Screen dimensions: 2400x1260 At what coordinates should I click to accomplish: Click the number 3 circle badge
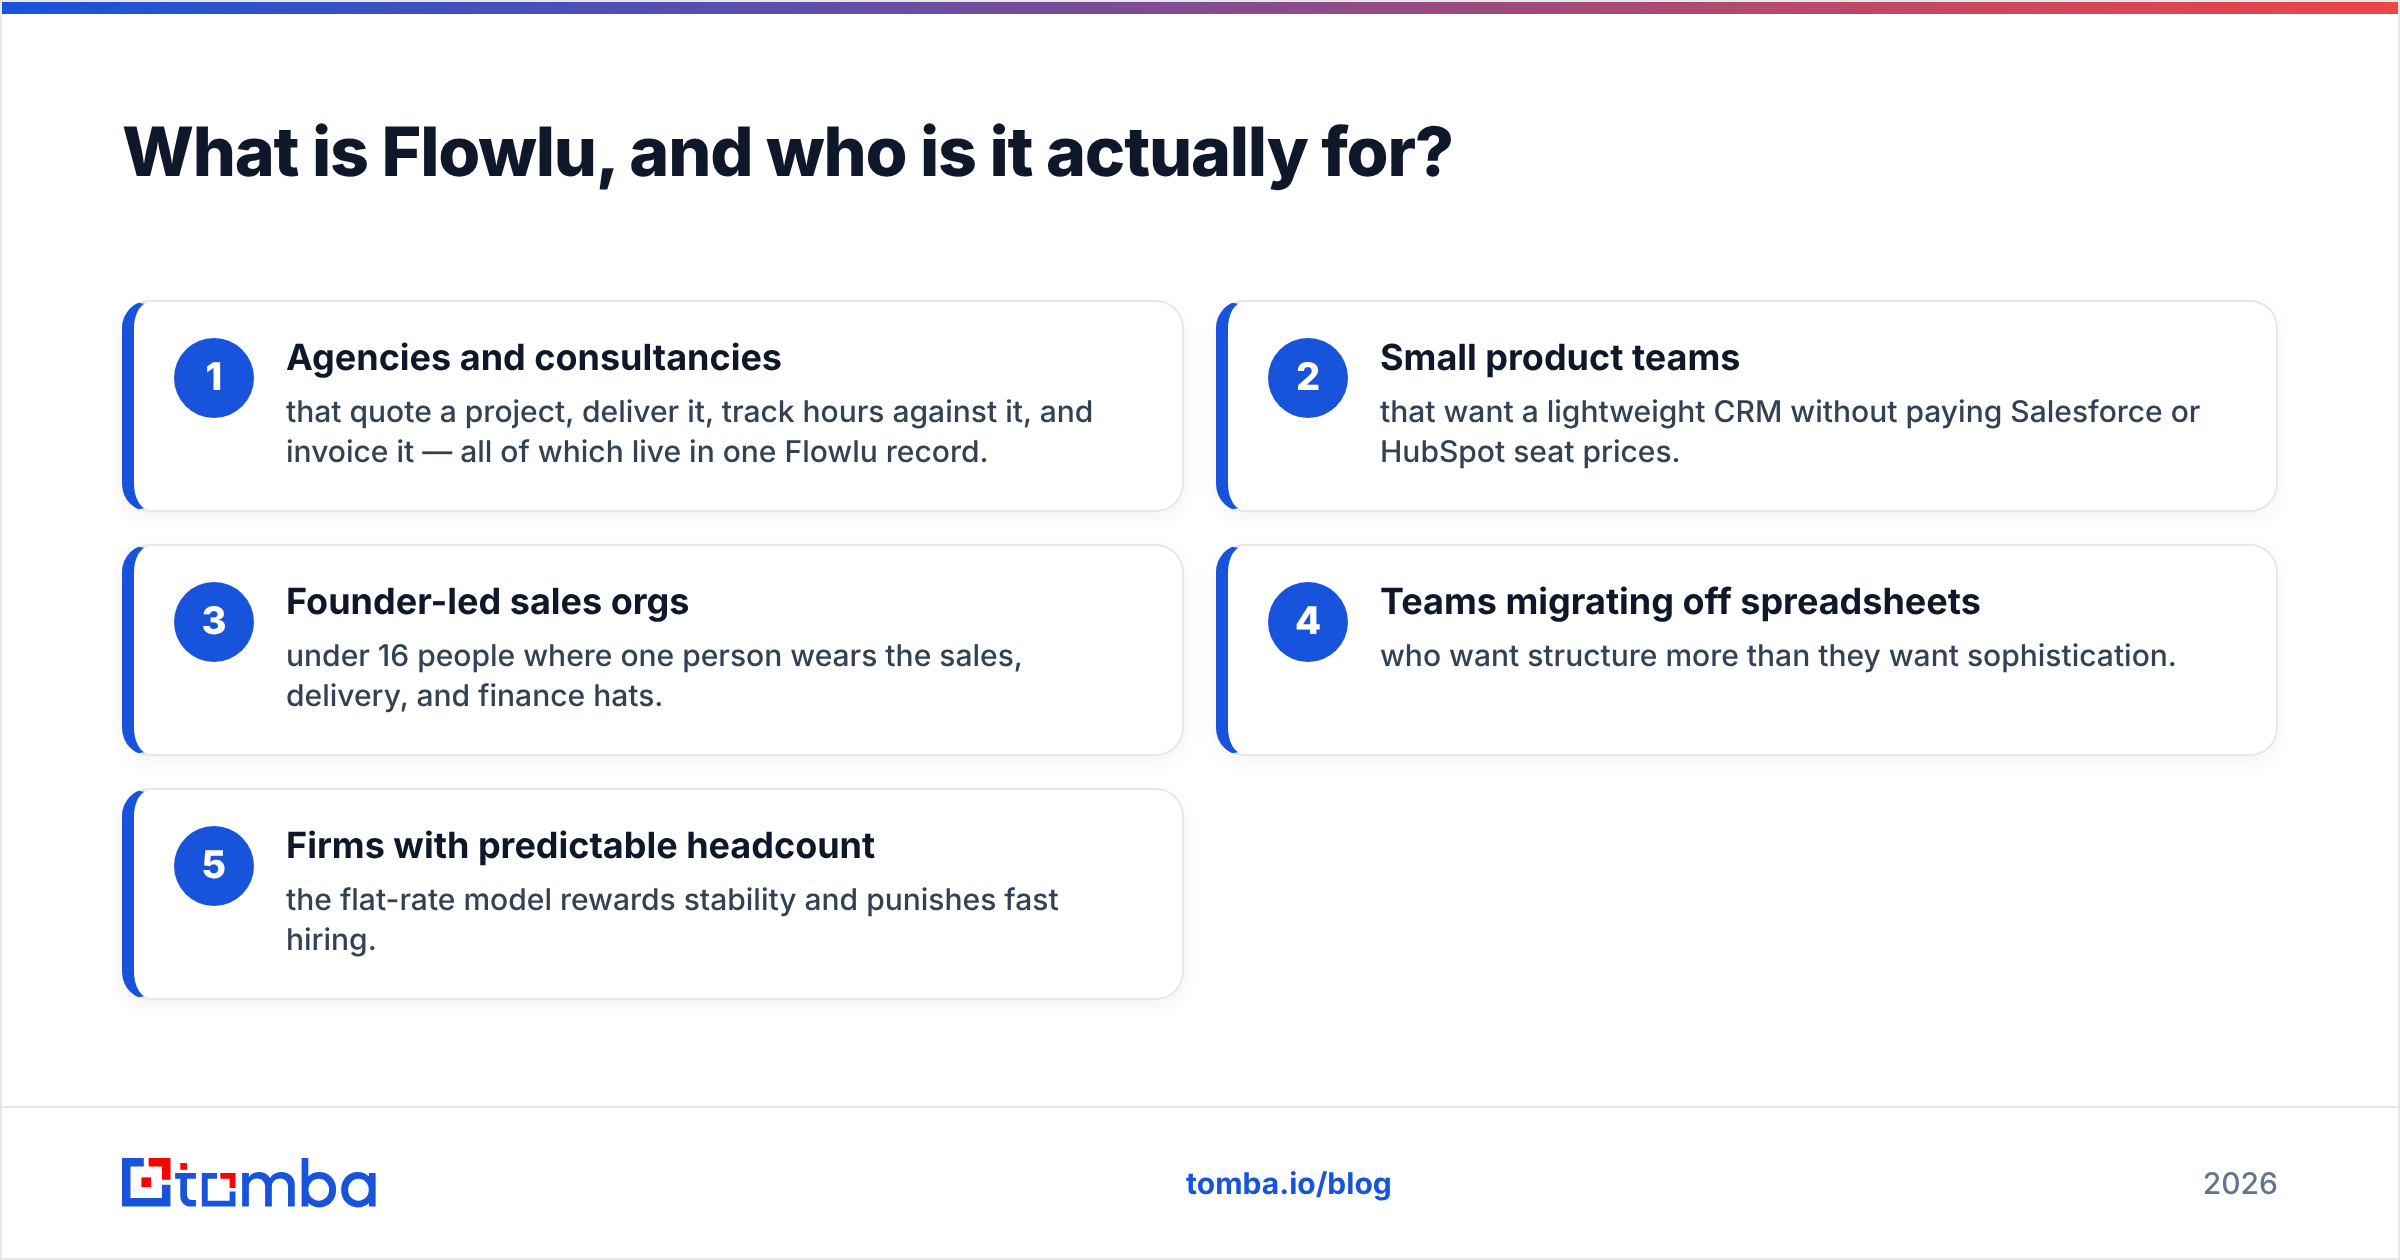(214, 622)
